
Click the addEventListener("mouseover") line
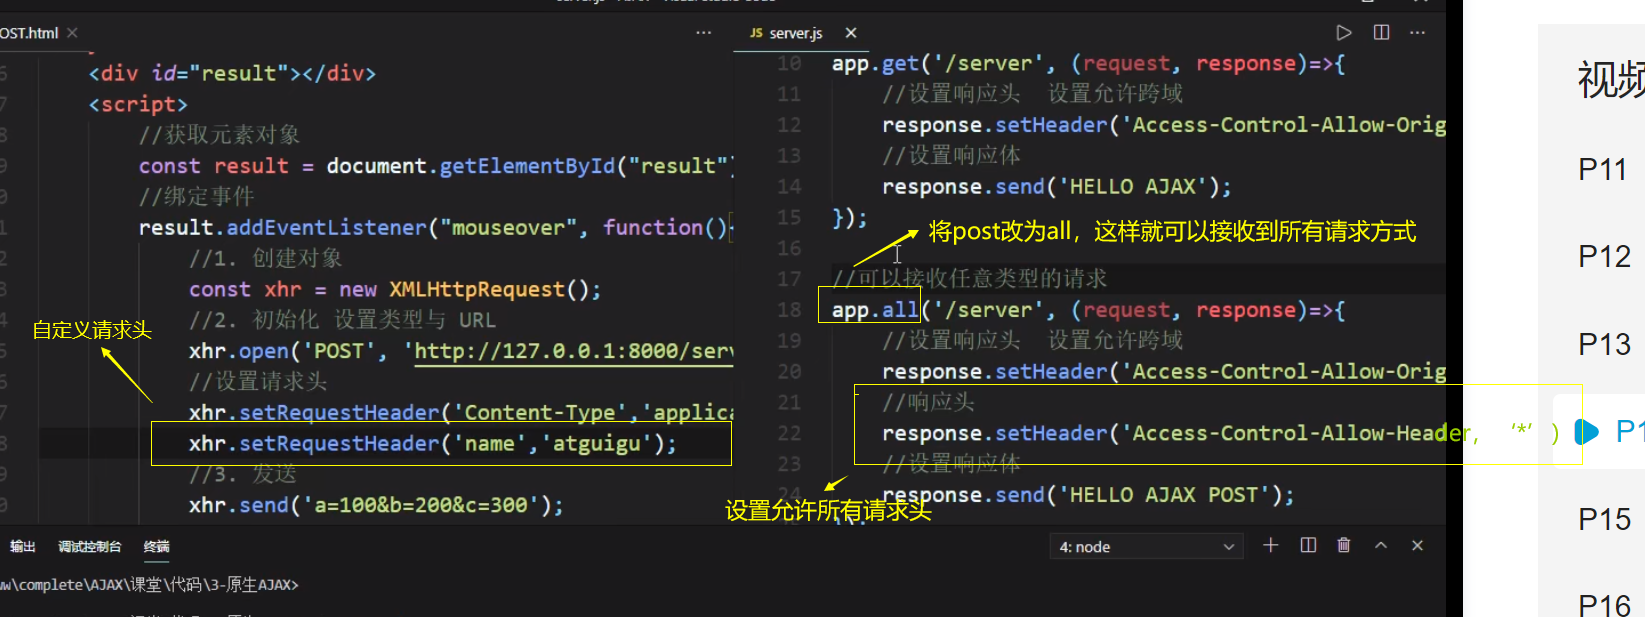(436, 227)
